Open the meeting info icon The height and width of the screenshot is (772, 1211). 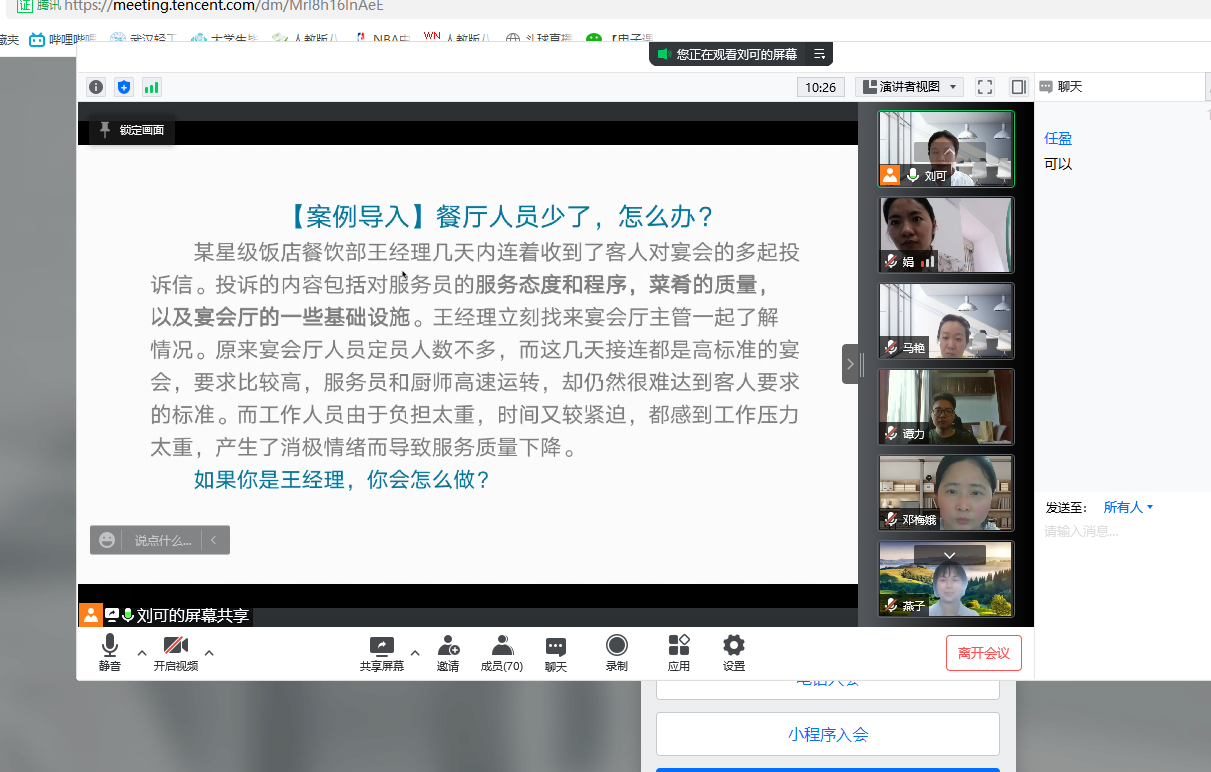95,87
